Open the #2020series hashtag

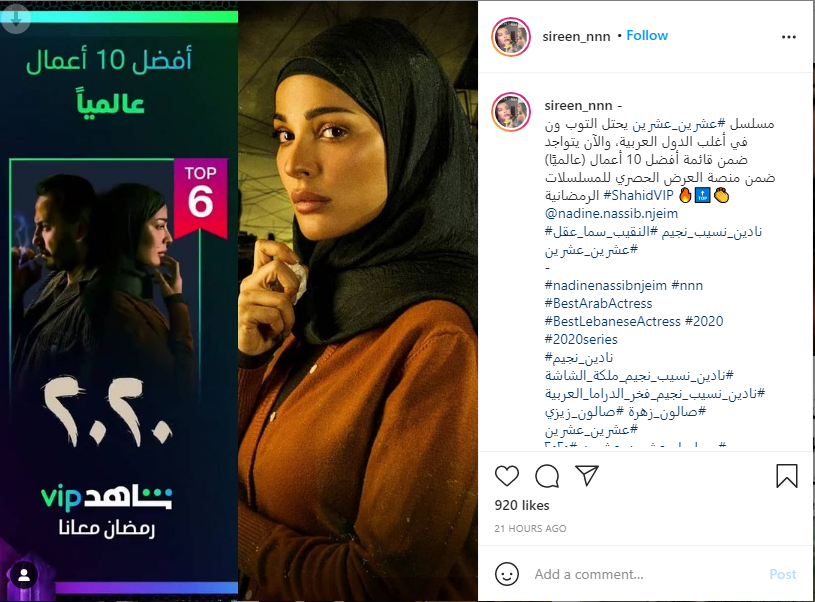[581, 339]
